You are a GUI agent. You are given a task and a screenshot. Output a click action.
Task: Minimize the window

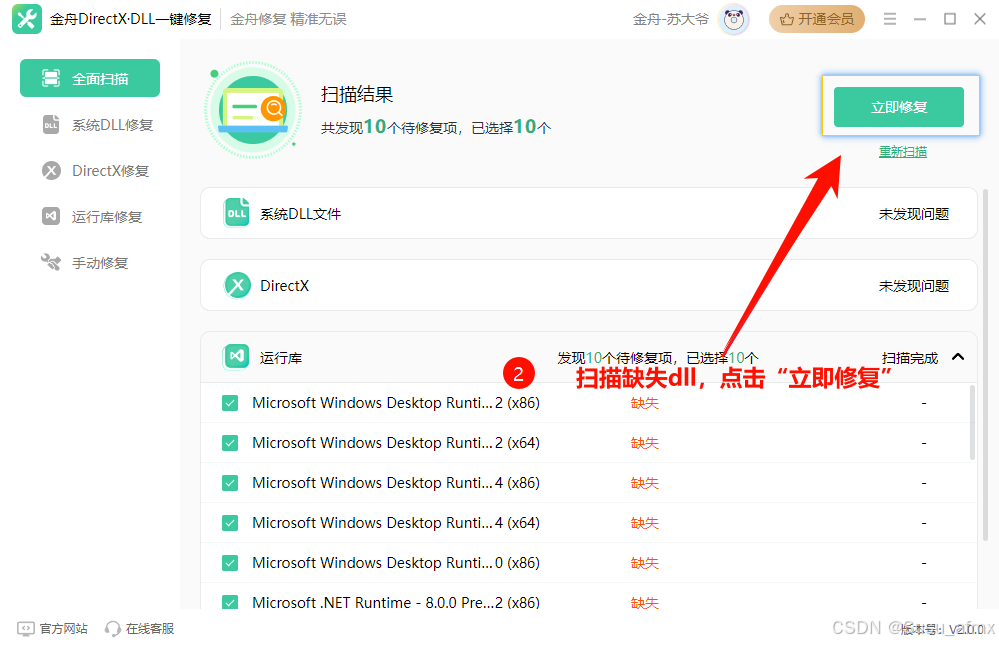tap(919, 19)
